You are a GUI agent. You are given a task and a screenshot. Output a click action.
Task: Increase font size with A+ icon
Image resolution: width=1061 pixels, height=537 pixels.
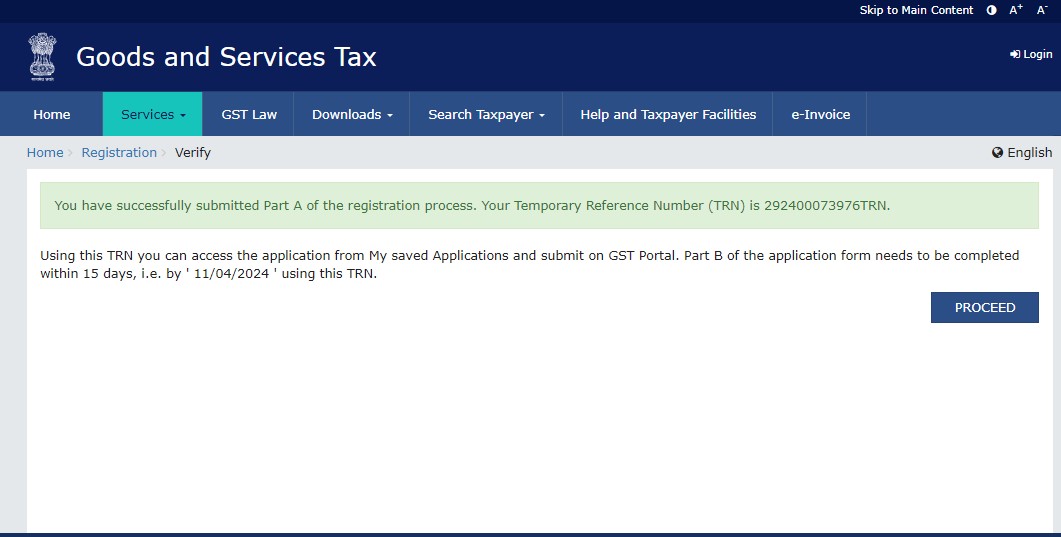pyautogui.click(x=1016, y=10)
